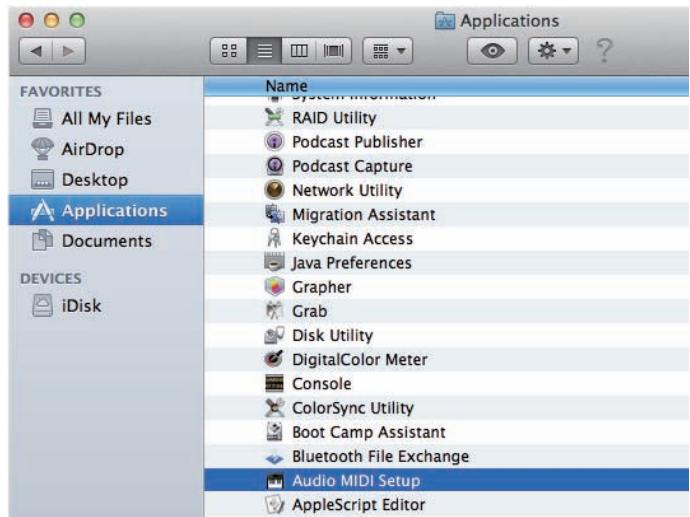
Task: Click the Grab app icon
Action: [x=274, y=311]
